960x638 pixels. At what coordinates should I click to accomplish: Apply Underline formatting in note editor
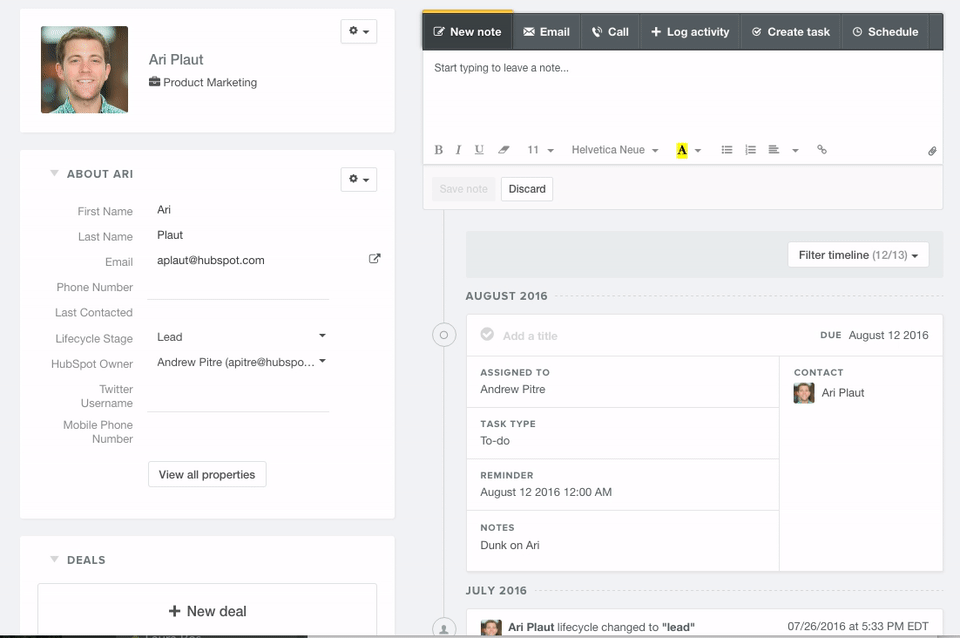479,150
